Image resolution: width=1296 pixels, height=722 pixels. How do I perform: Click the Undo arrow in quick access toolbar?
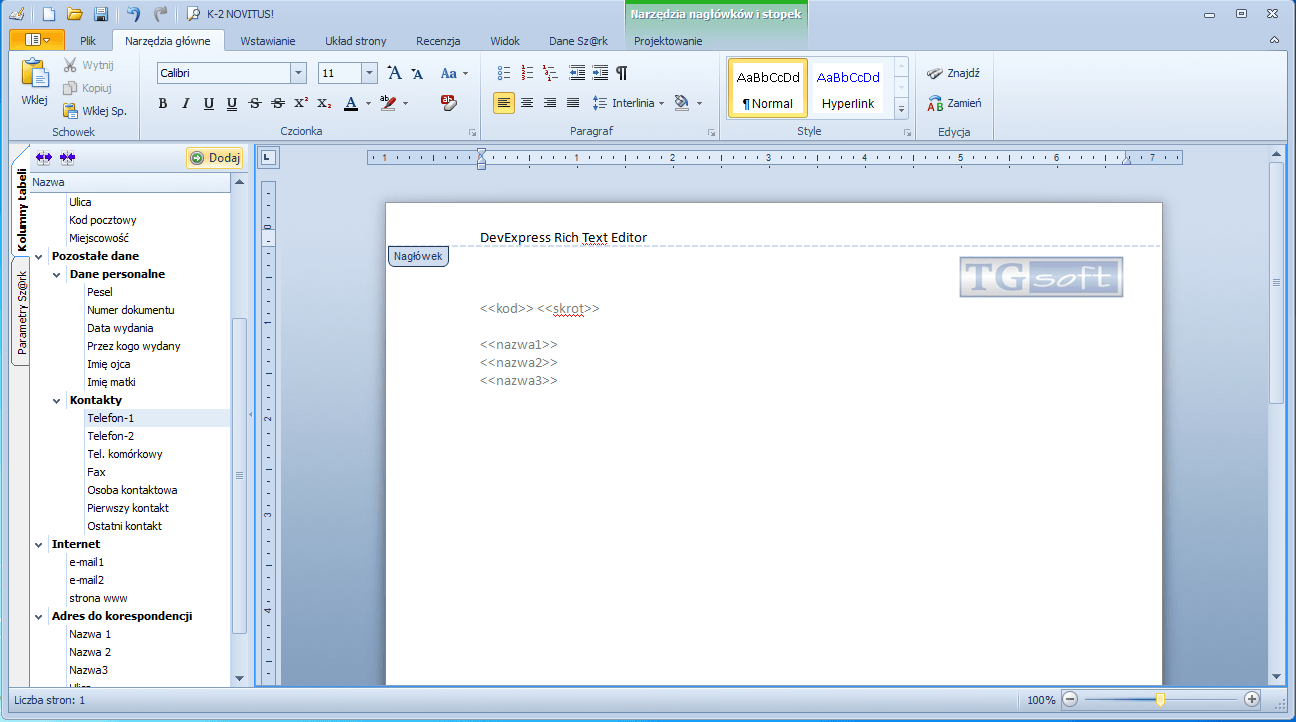point(133,14)
